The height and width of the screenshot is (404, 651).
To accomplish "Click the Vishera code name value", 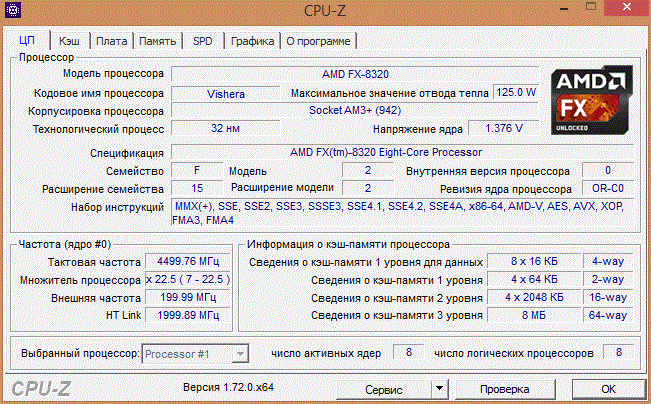I will click(x=225, y=94).
